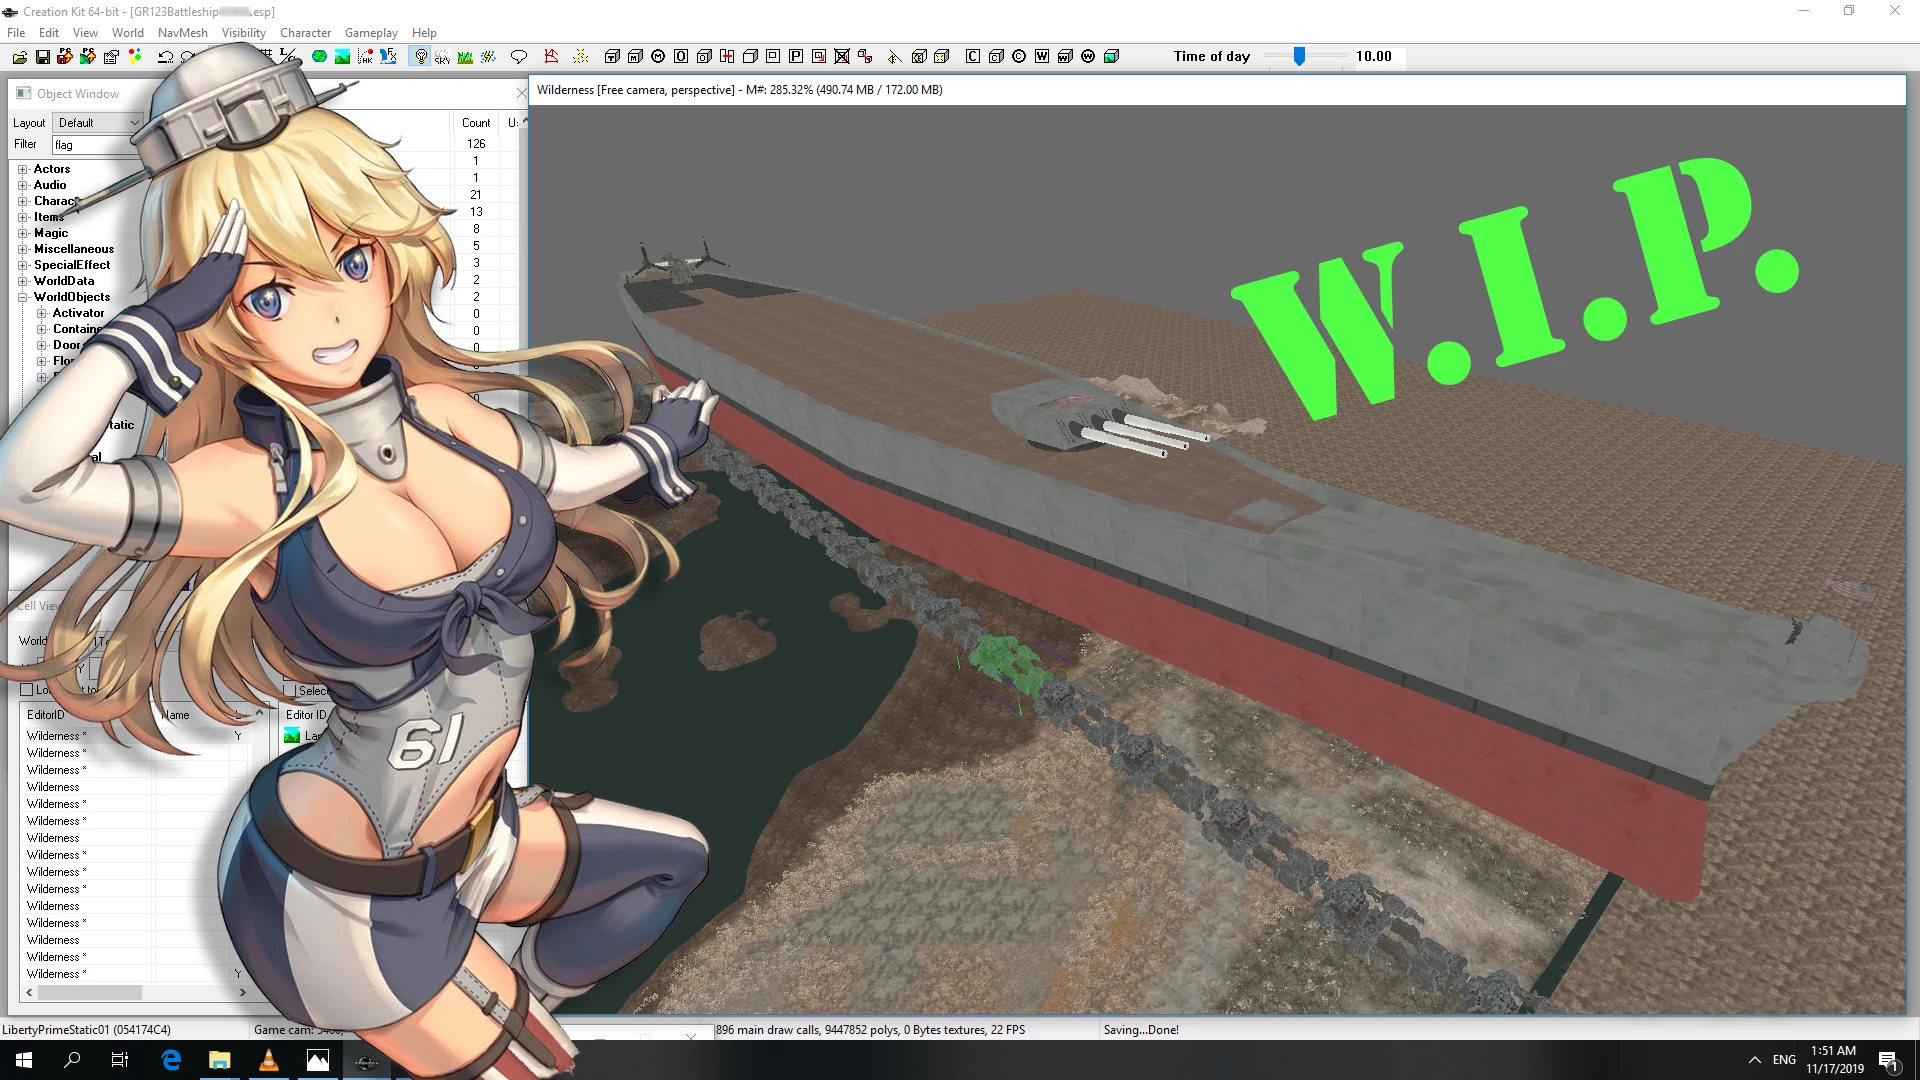Open the Edit menu
Viewport: 1920px width, 1080px height.
49,33
